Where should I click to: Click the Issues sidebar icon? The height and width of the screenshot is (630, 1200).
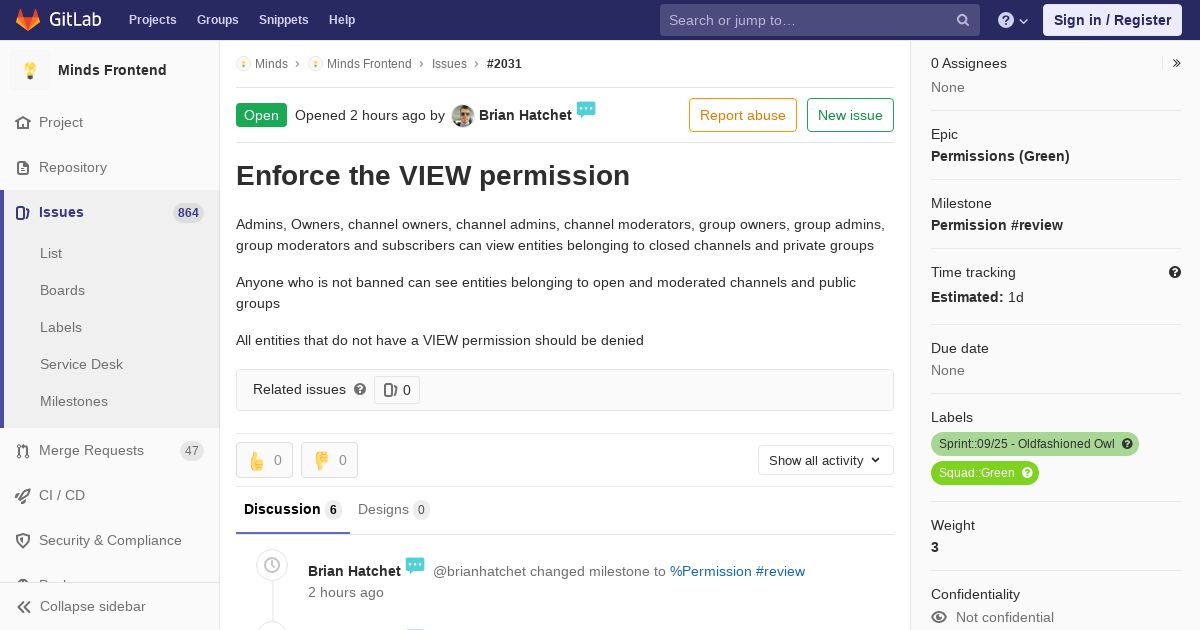click(x=23, y=212)
